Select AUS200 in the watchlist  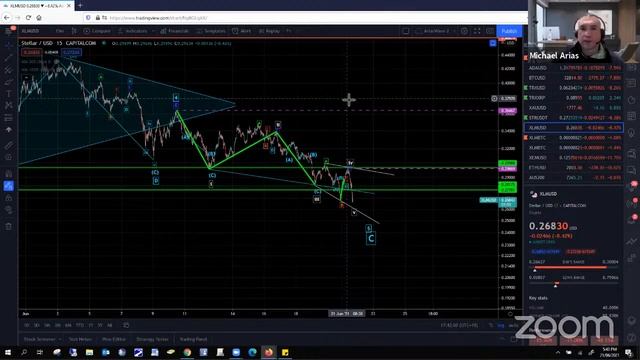click(x=574, y=178)
